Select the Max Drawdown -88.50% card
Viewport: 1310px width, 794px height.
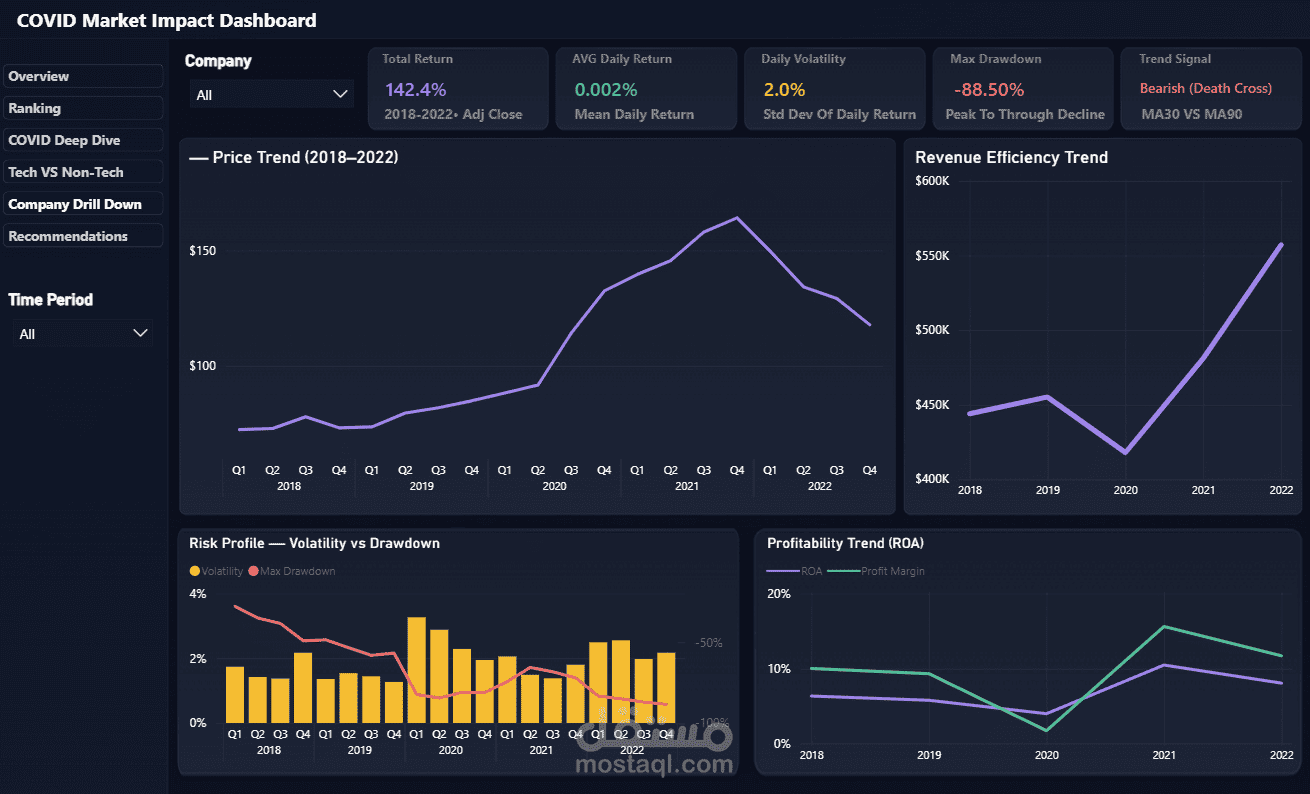[1024, 89]
